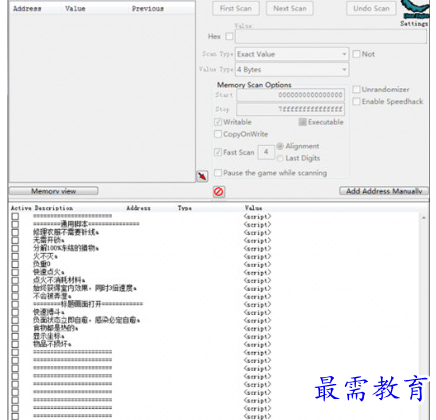Activate the 快速点火 script checkbox

pyautogui.click(x=15, y=272)
